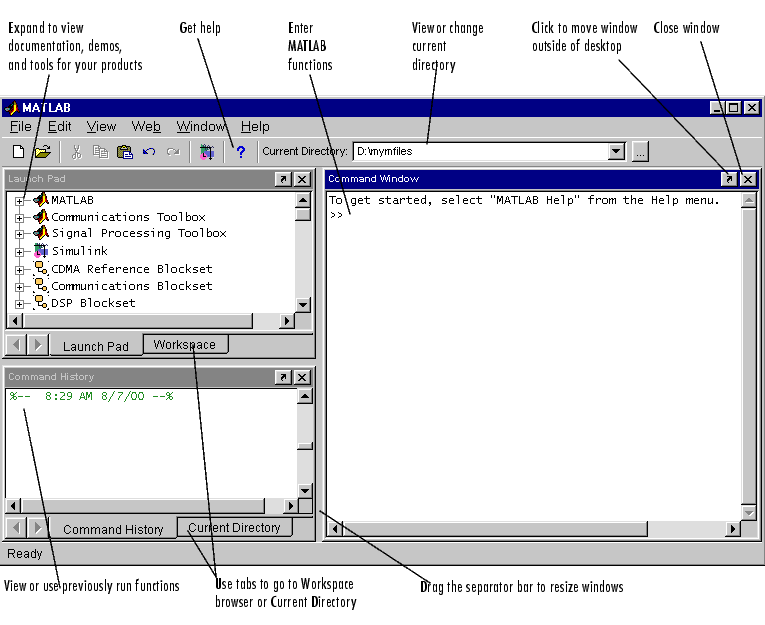Click the Paste clipboard toolbar icon
Screen dimensions: 765x625
pyautogui.click(x=125, y=152)
